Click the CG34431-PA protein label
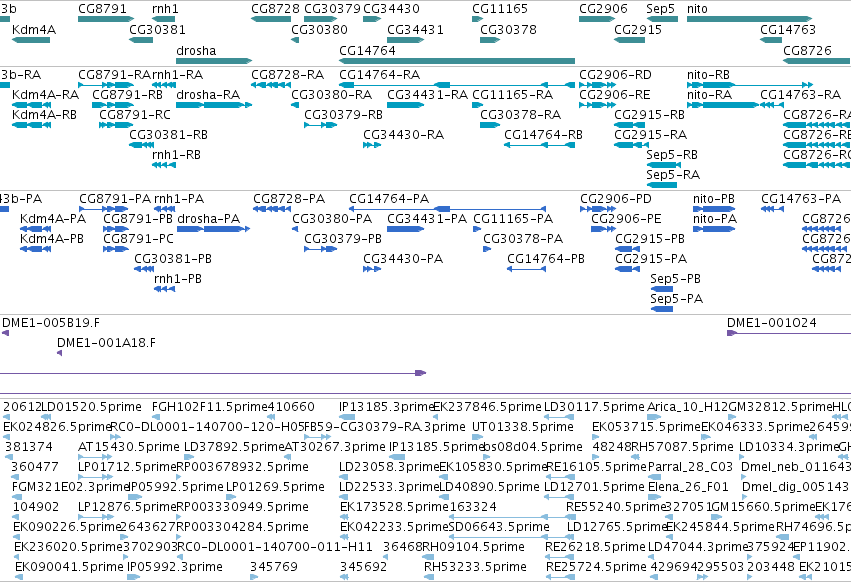851x582 pixels. point(427,219)
